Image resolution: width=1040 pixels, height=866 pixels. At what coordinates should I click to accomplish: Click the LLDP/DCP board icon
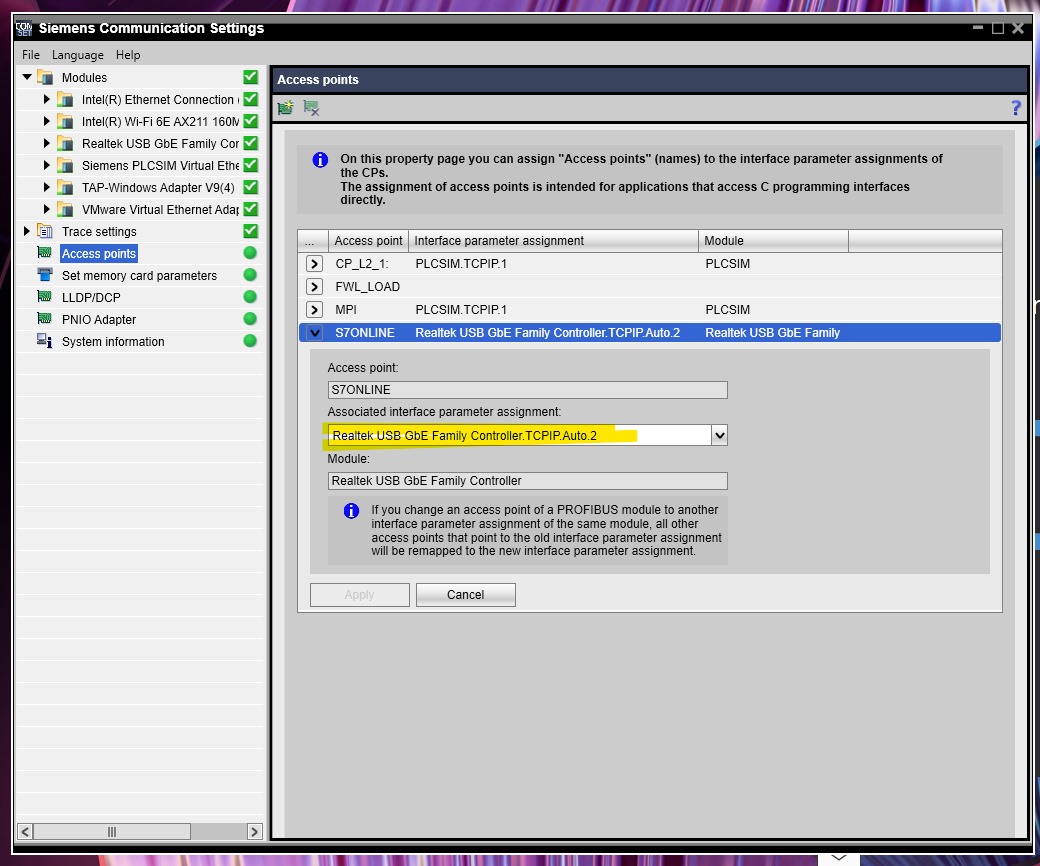[x=44, y=296]
